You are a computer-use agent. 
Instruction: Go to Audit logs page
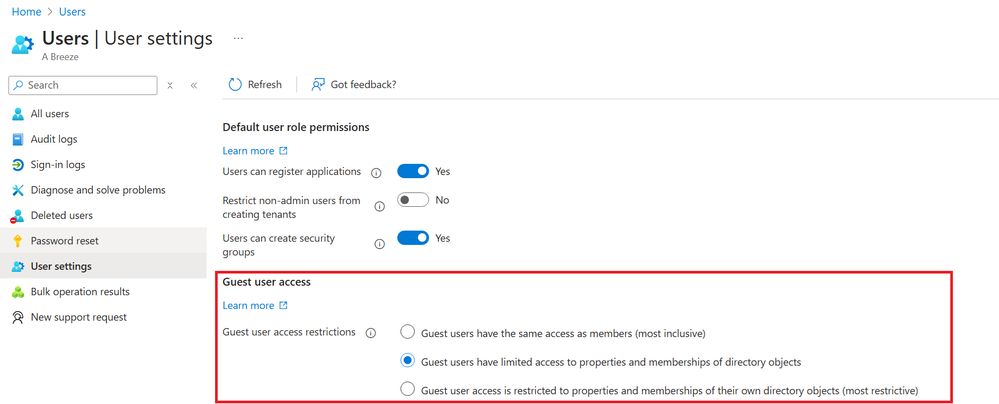click(53, 139)
